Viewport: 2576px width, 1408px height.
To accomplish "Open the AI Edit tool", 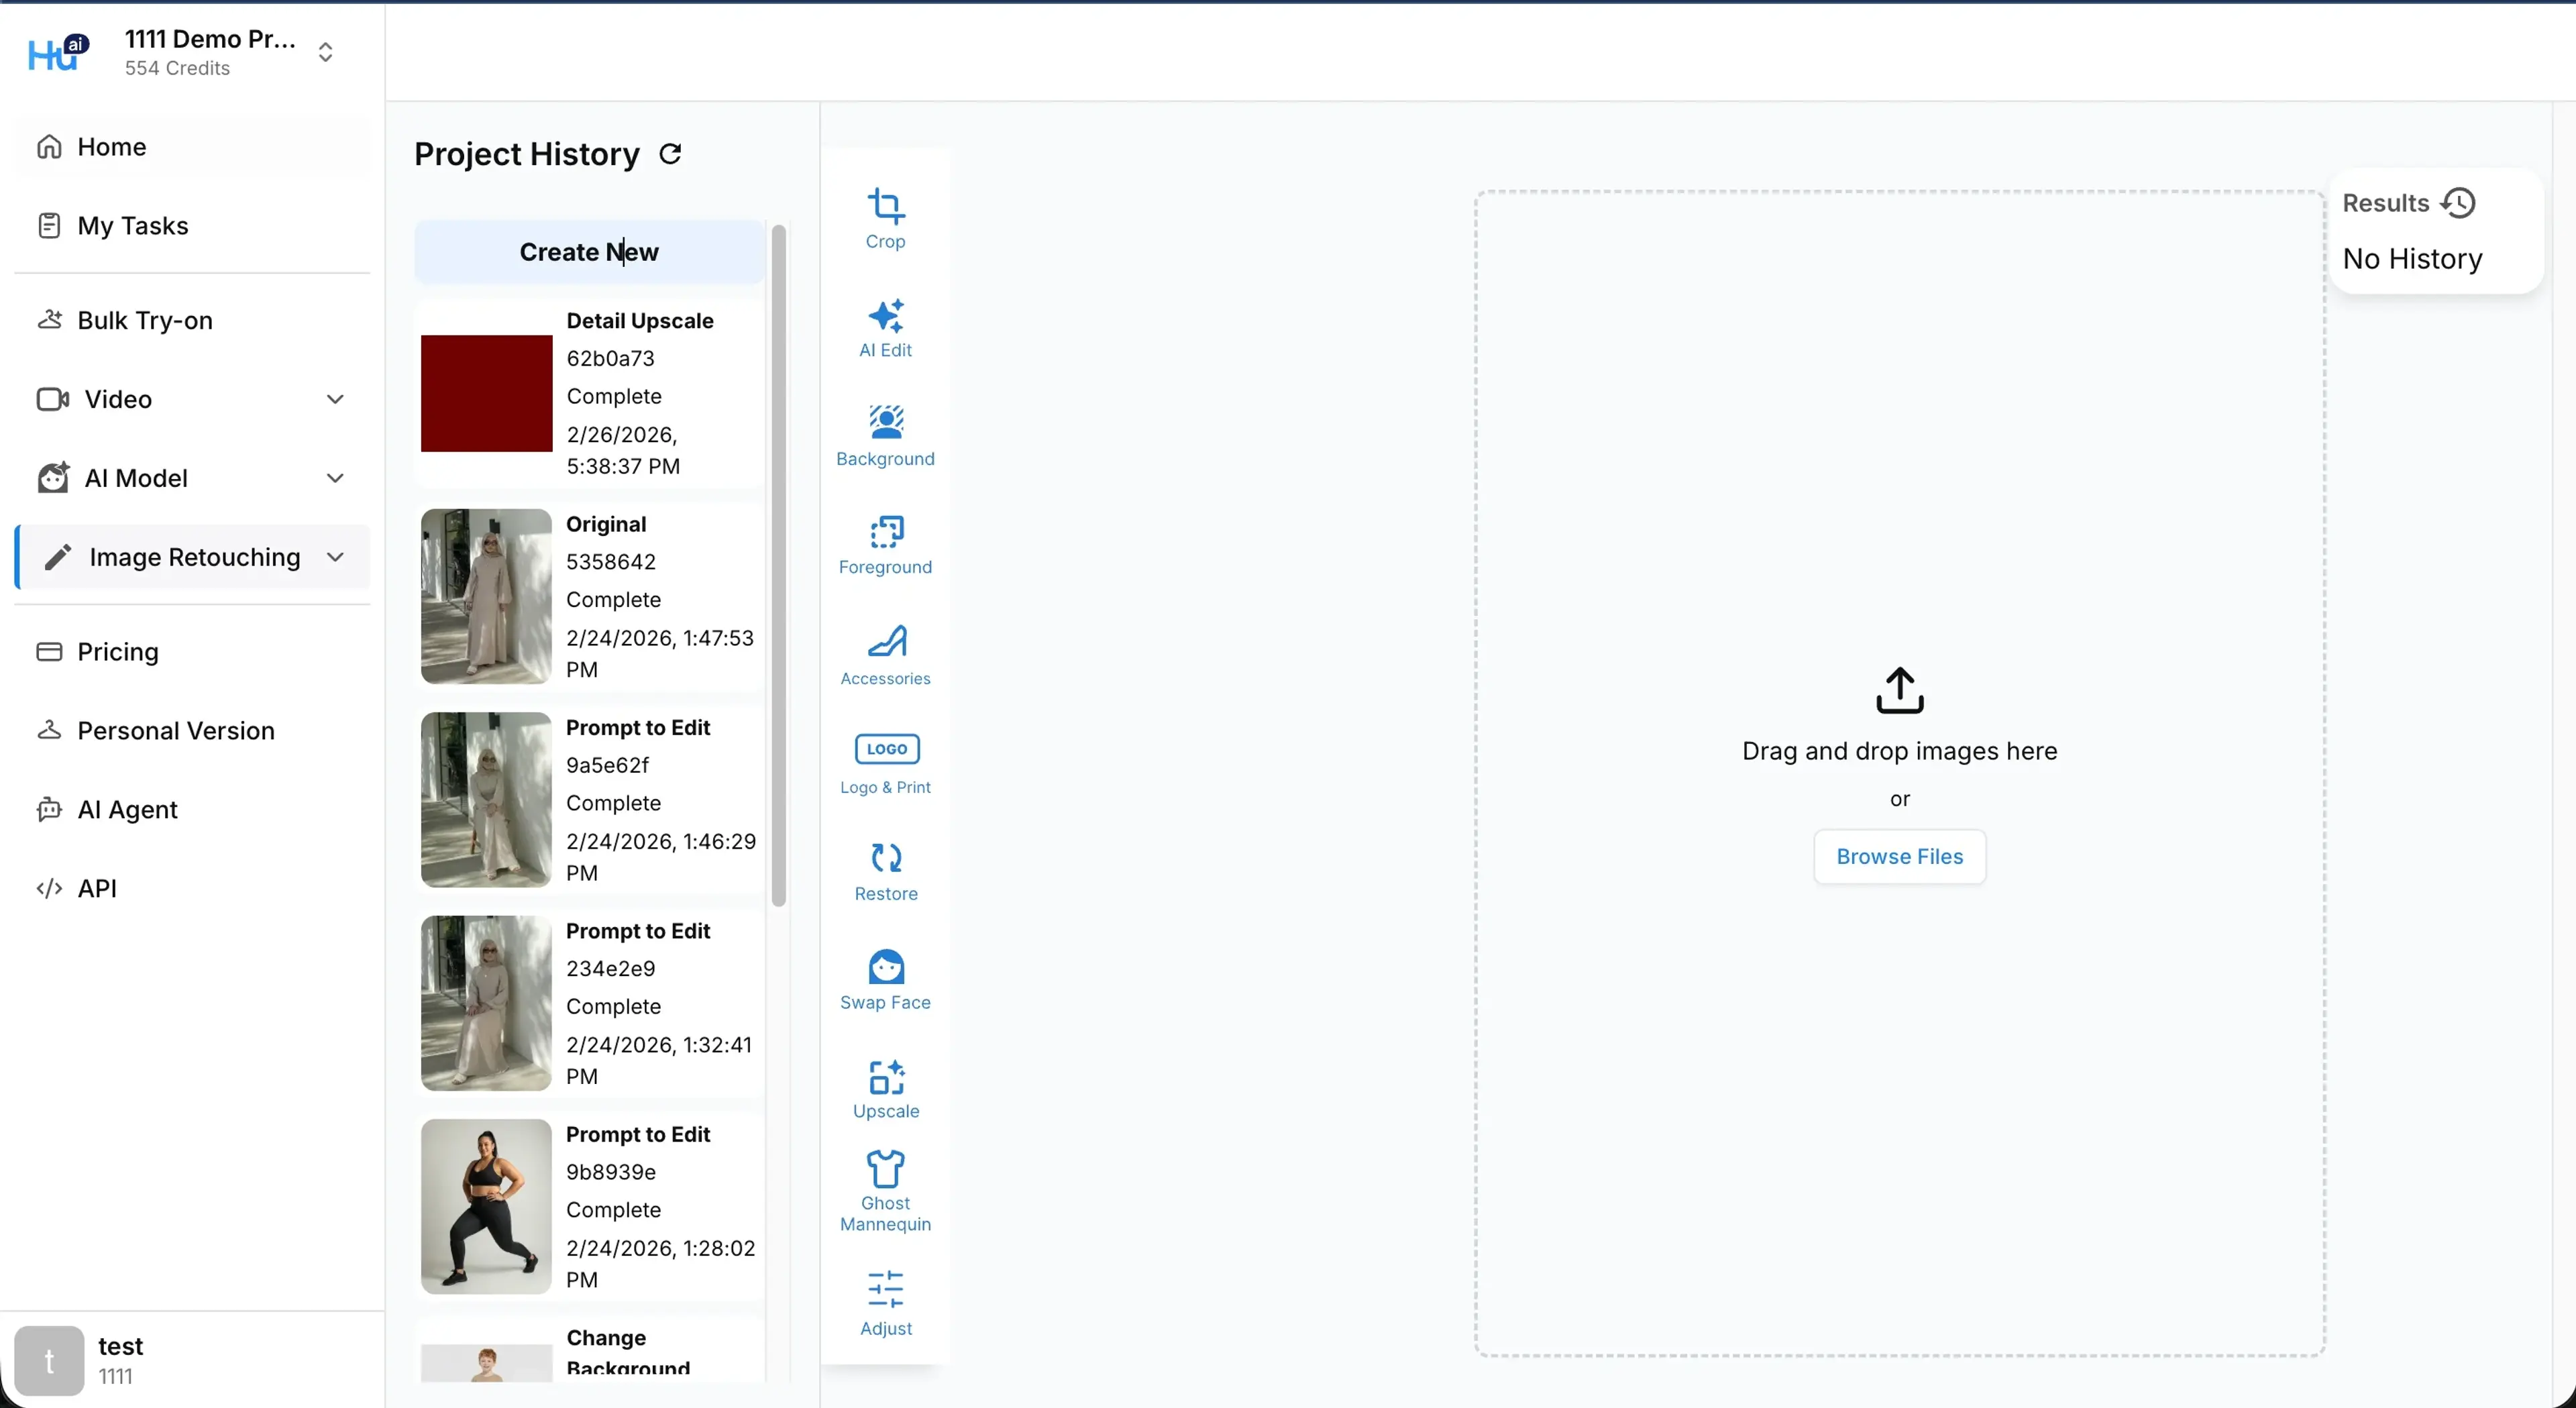I will coord(885,327).
